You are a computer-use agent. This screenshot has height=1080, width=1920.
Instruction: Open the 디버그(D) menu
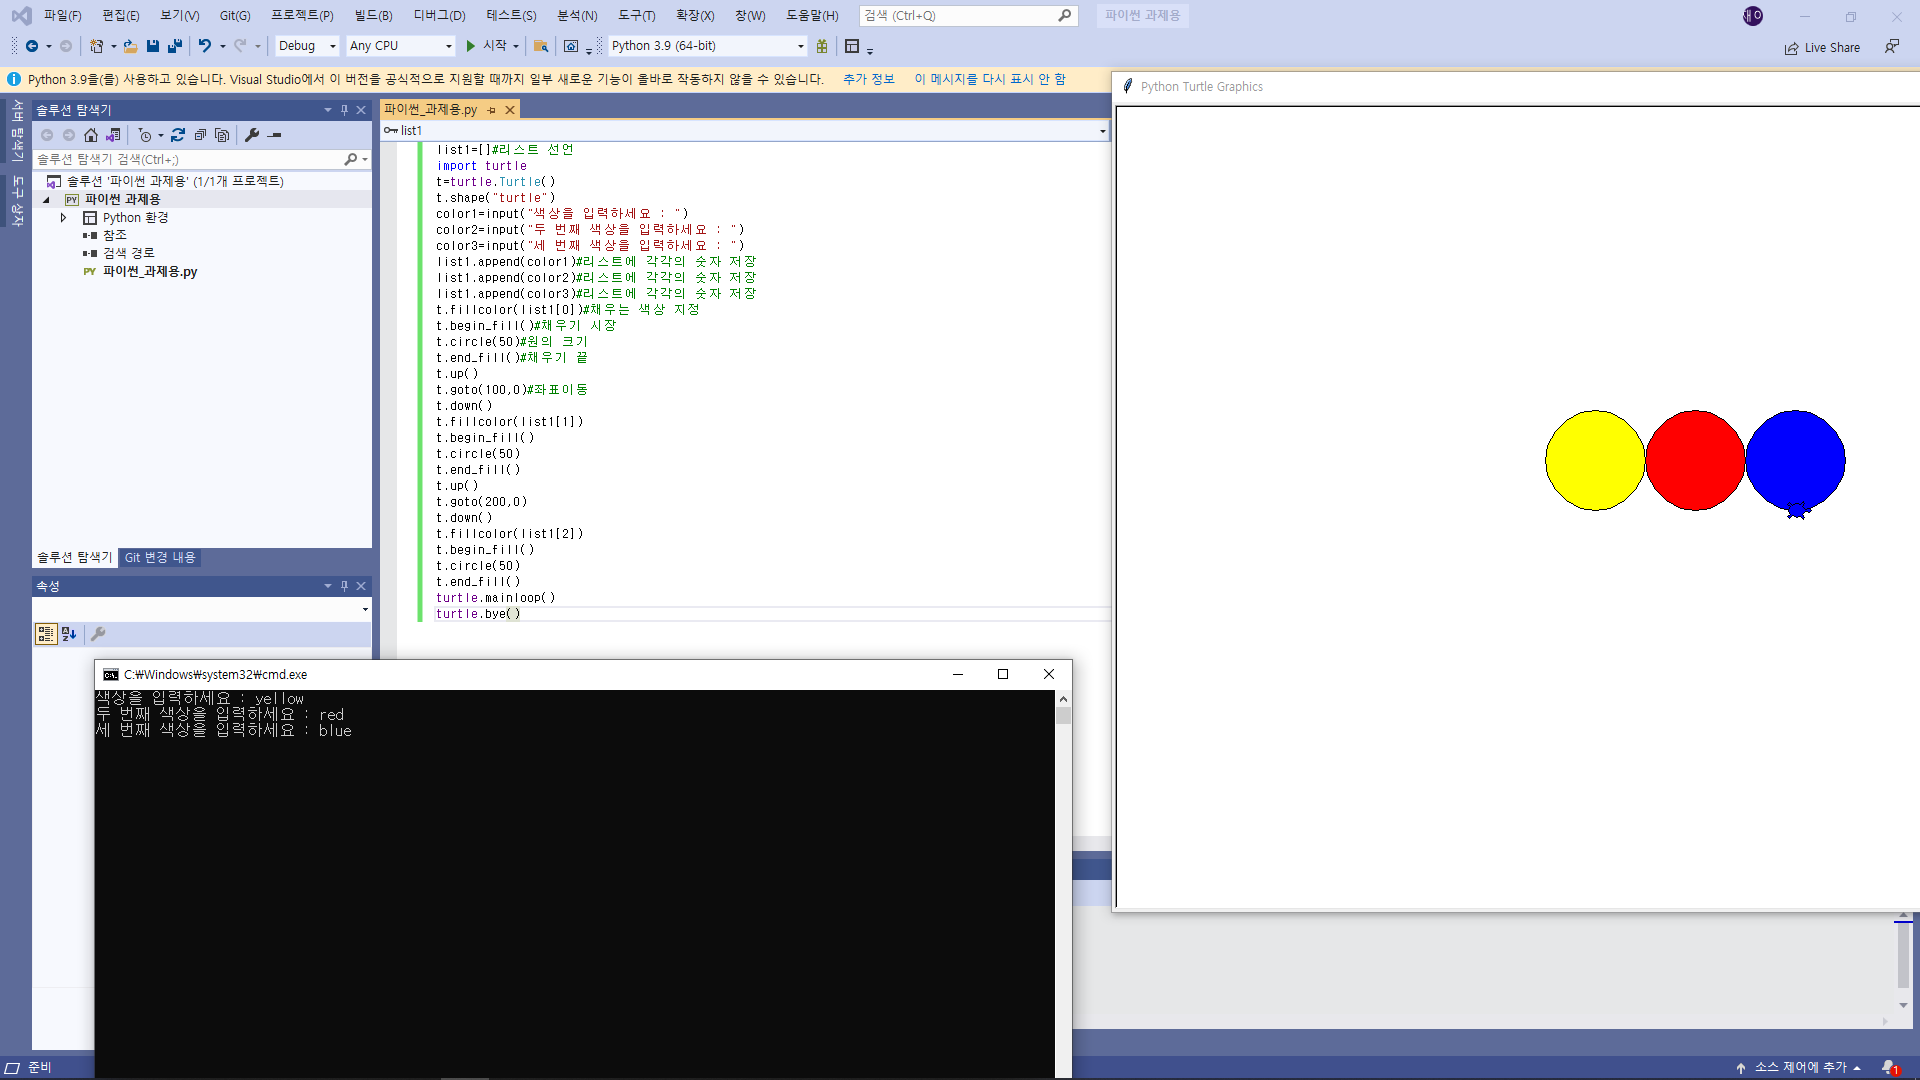[439, 16]
